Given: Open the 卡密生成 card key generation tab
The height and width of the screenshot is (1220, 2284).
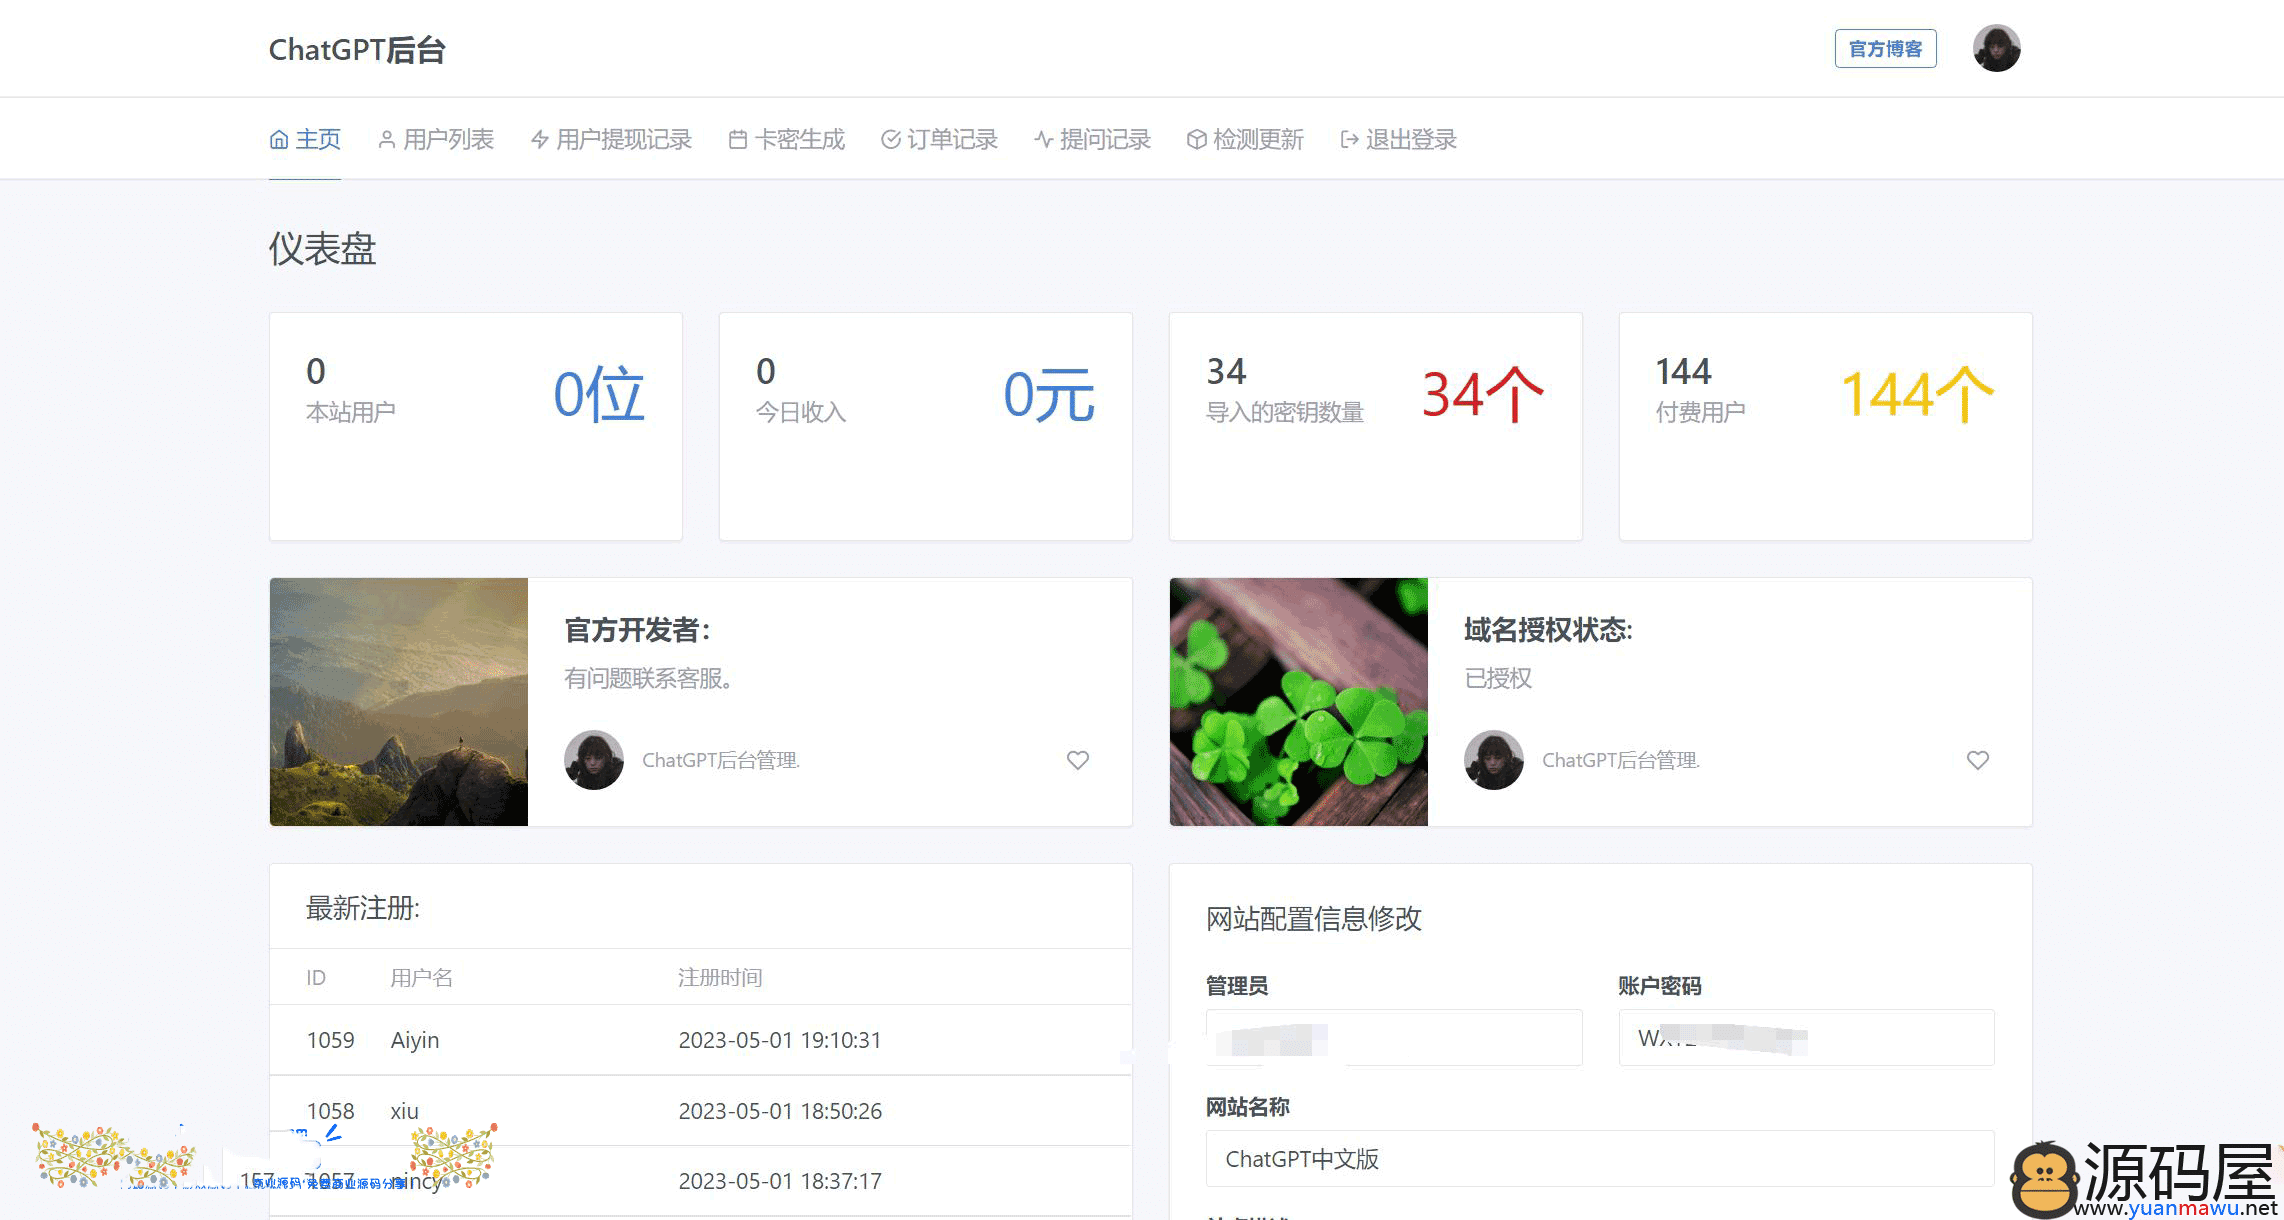Looking at the screenshot, I should (x=787, y=140).
